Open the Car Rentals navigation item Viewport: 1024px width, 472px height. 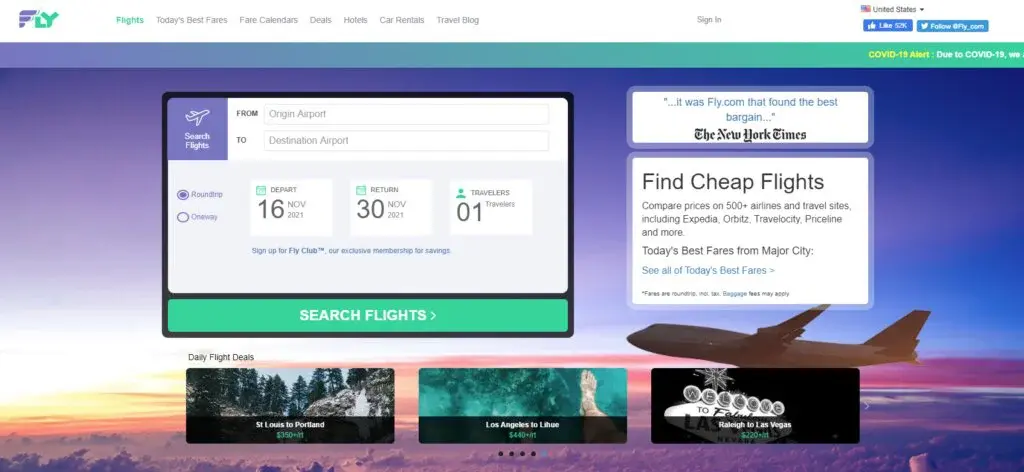pyautogui.click(x=402, y=20)
